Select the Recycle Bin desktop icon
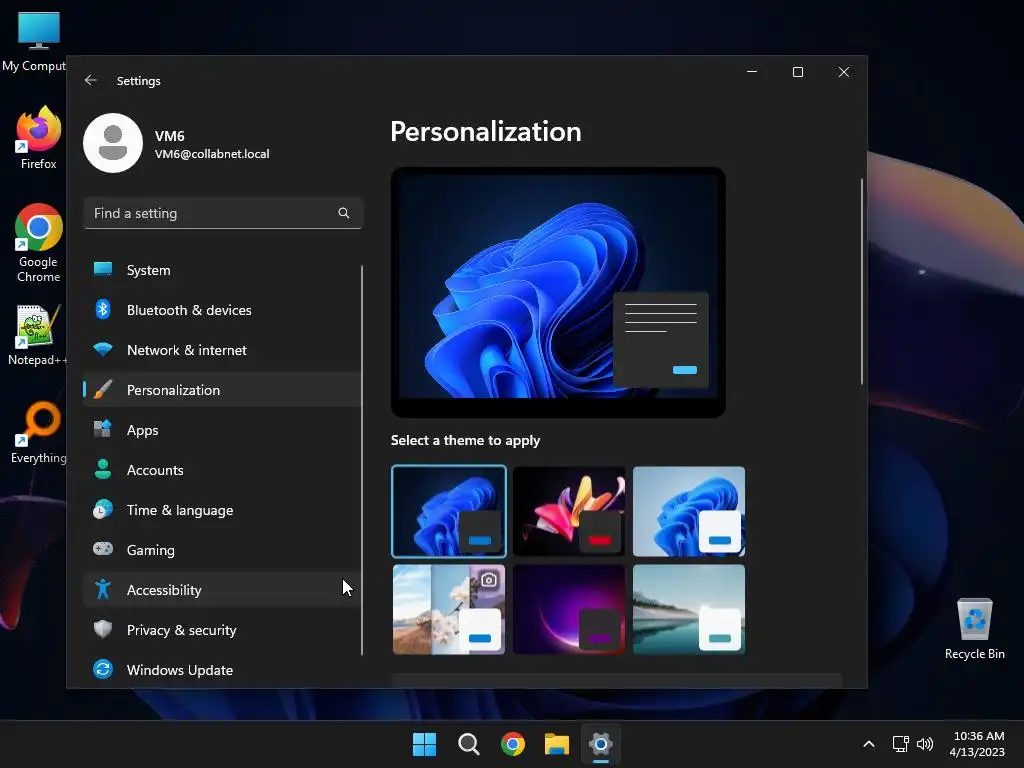This screenshot has height=768, width=1024. tap(974, 629)
